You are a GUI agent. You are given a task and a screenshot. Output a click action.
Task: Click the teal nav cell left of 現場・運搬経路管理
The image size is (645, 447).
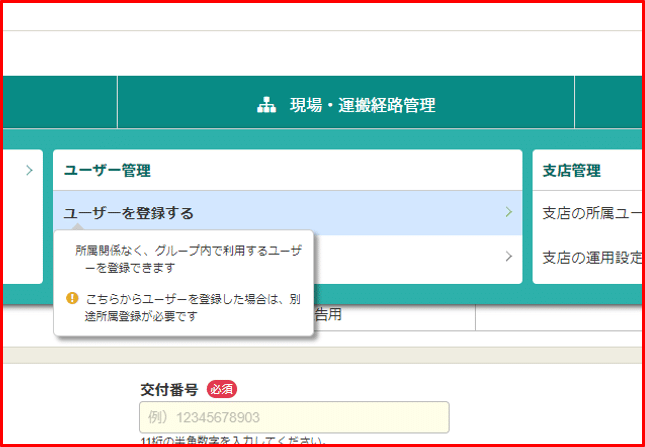point(59,105)
